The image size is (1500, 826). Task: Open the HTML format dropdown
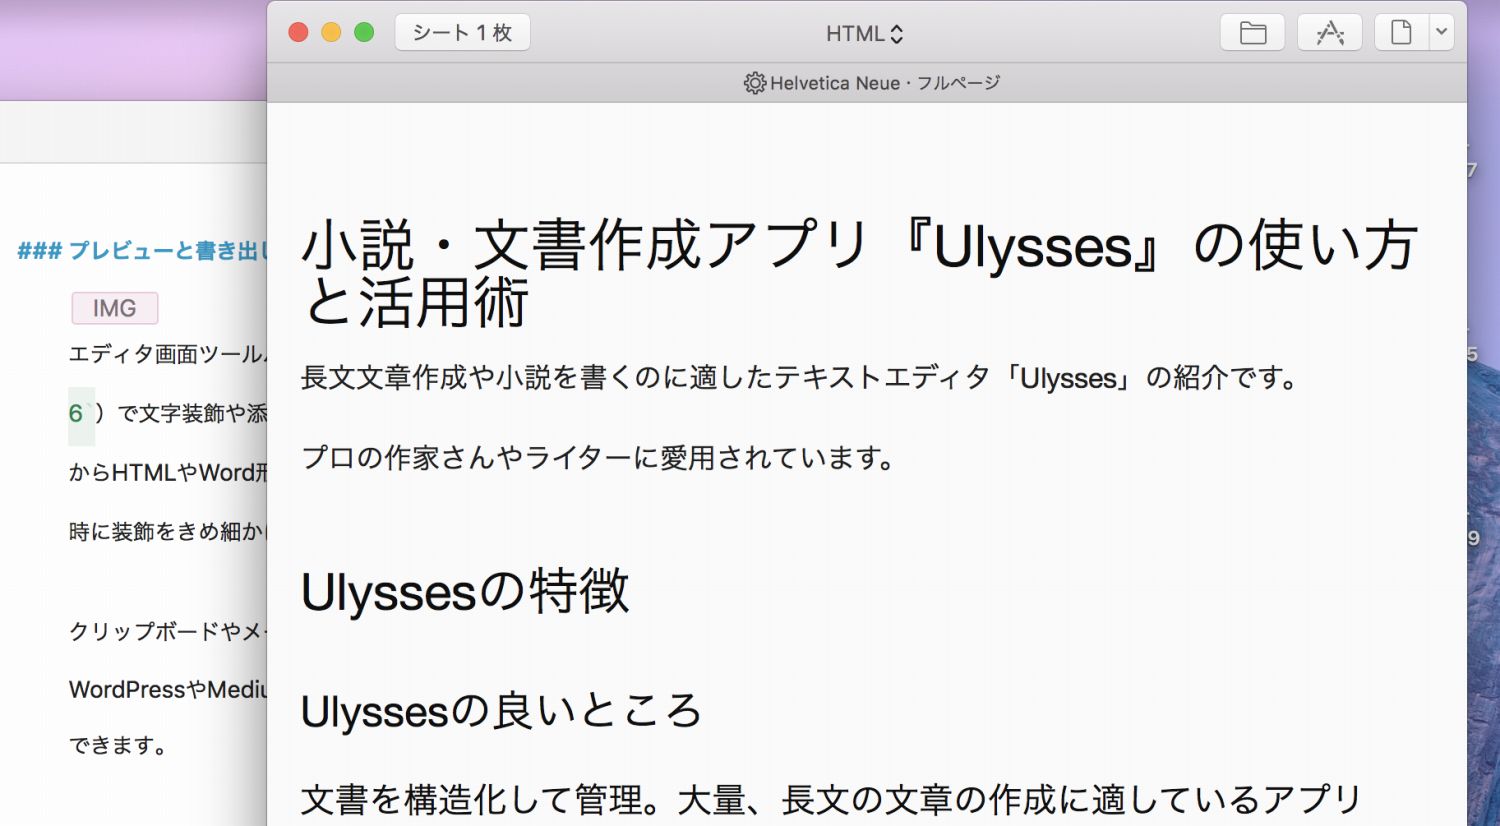(865, 34)
